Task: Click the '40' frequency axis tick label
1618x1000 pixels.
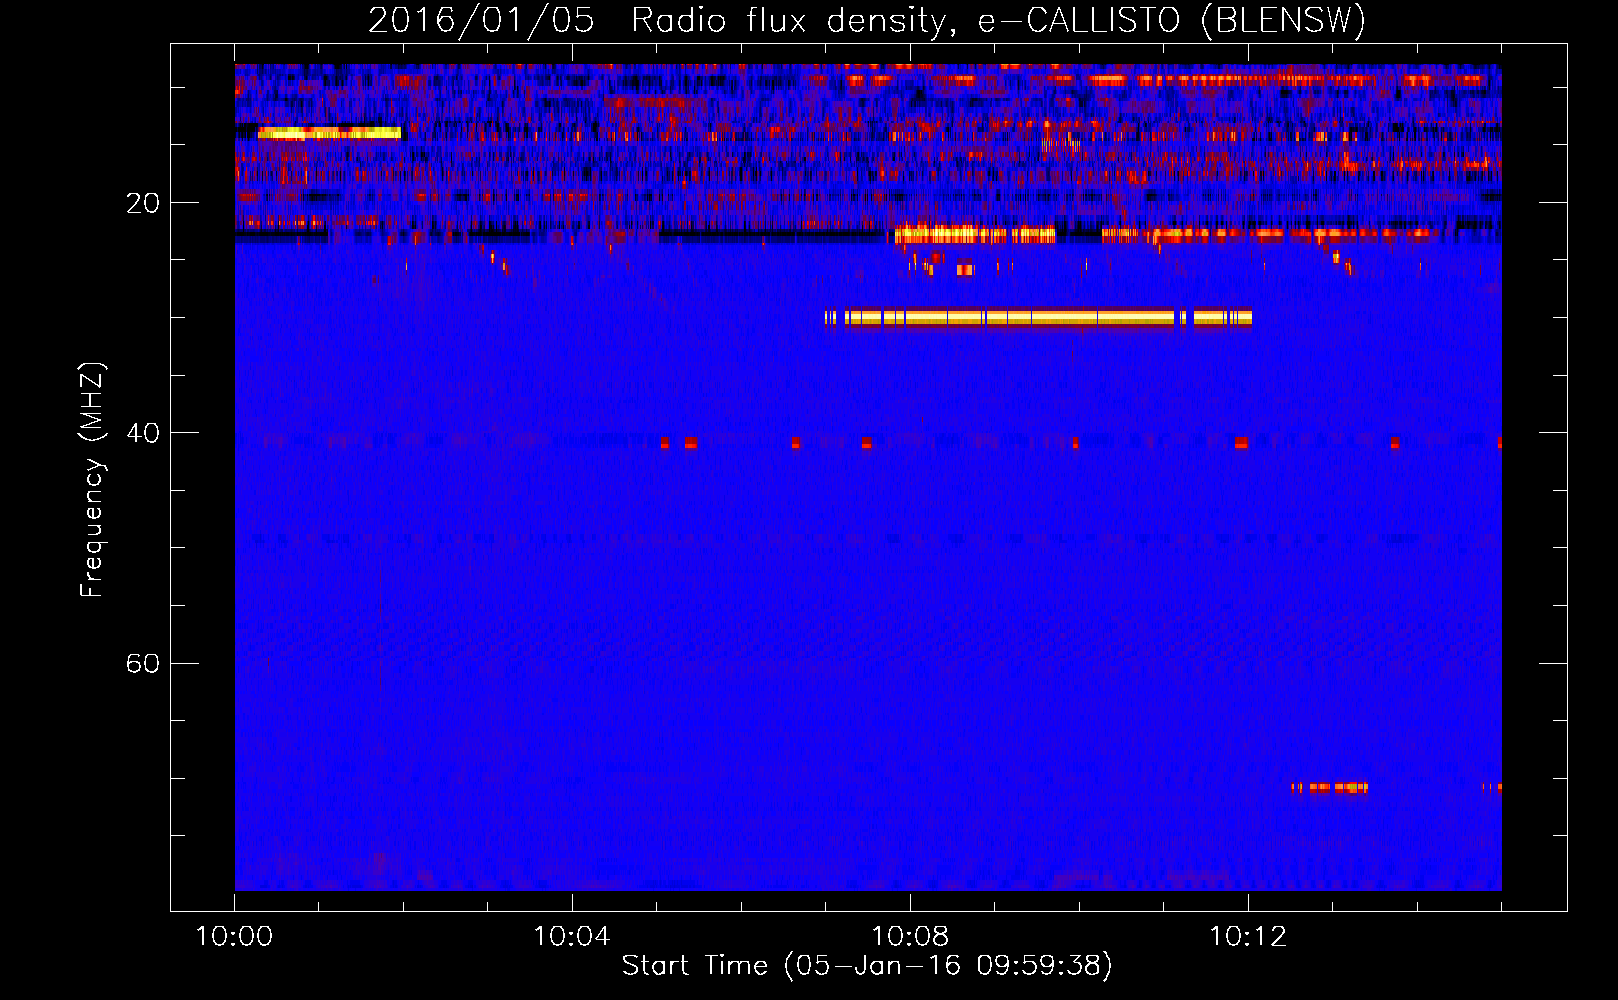Action: click(x=143, y=433)
